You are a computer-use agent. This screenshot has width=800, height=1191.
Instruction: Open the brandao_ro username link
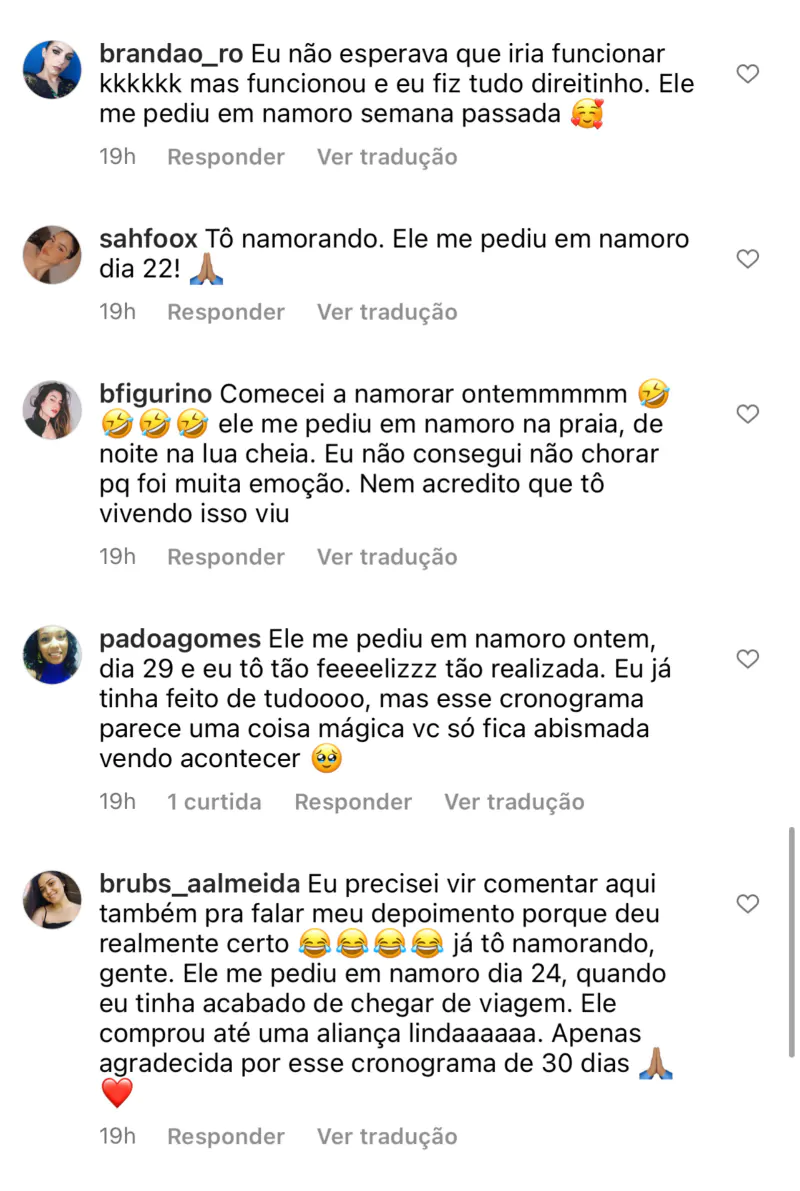click(171, 54)
